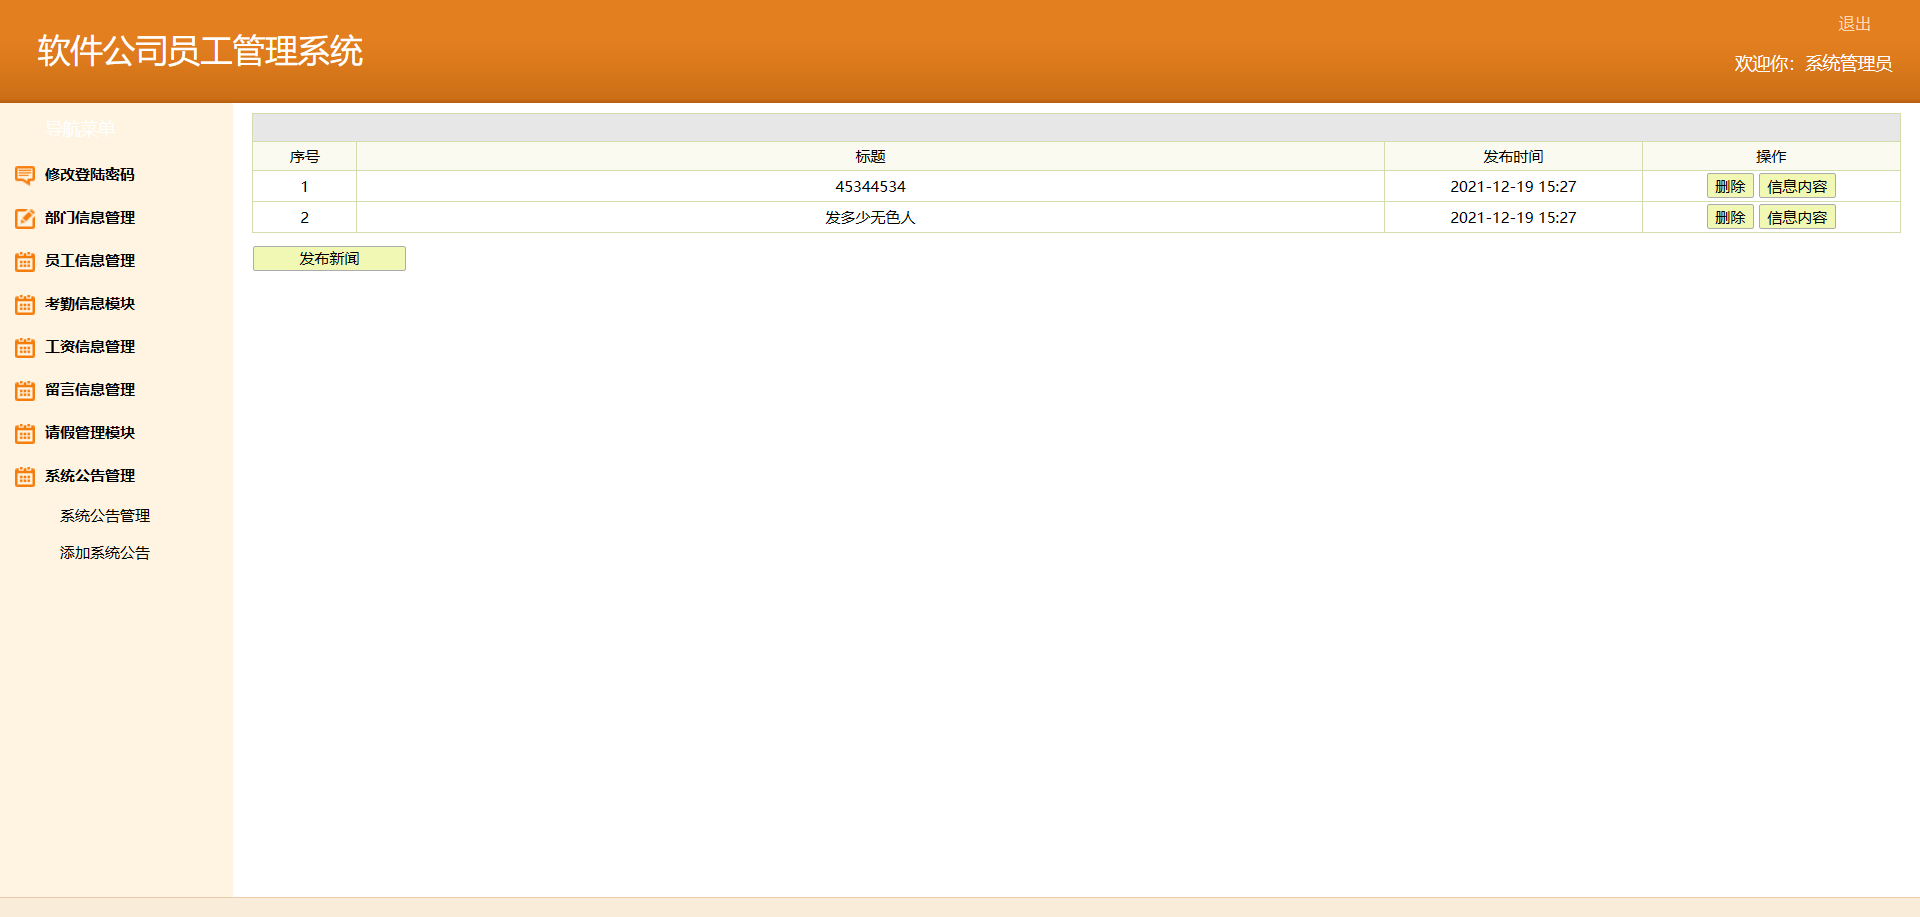Viewport: 1920px width, 917px height.
Task: Expand the 请假管理模块 menu
Action: click(x=89, y=432)
